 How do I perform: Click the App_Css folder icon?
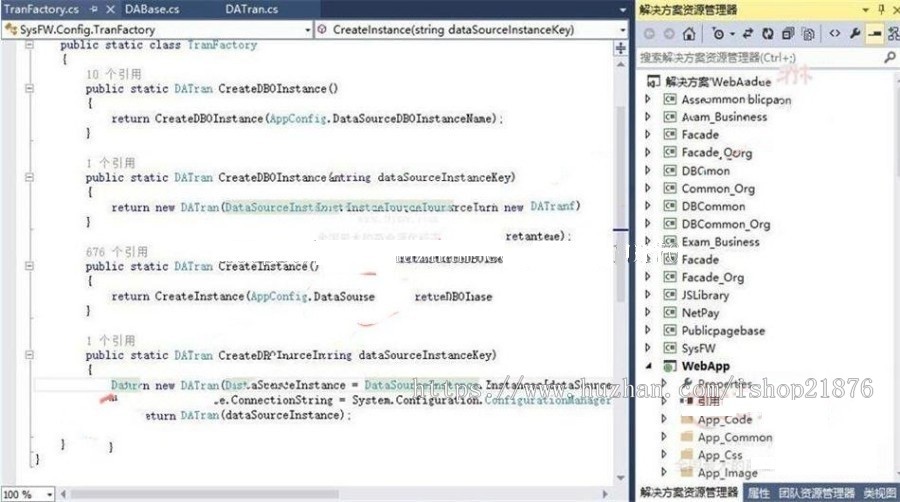pos(687,454)
